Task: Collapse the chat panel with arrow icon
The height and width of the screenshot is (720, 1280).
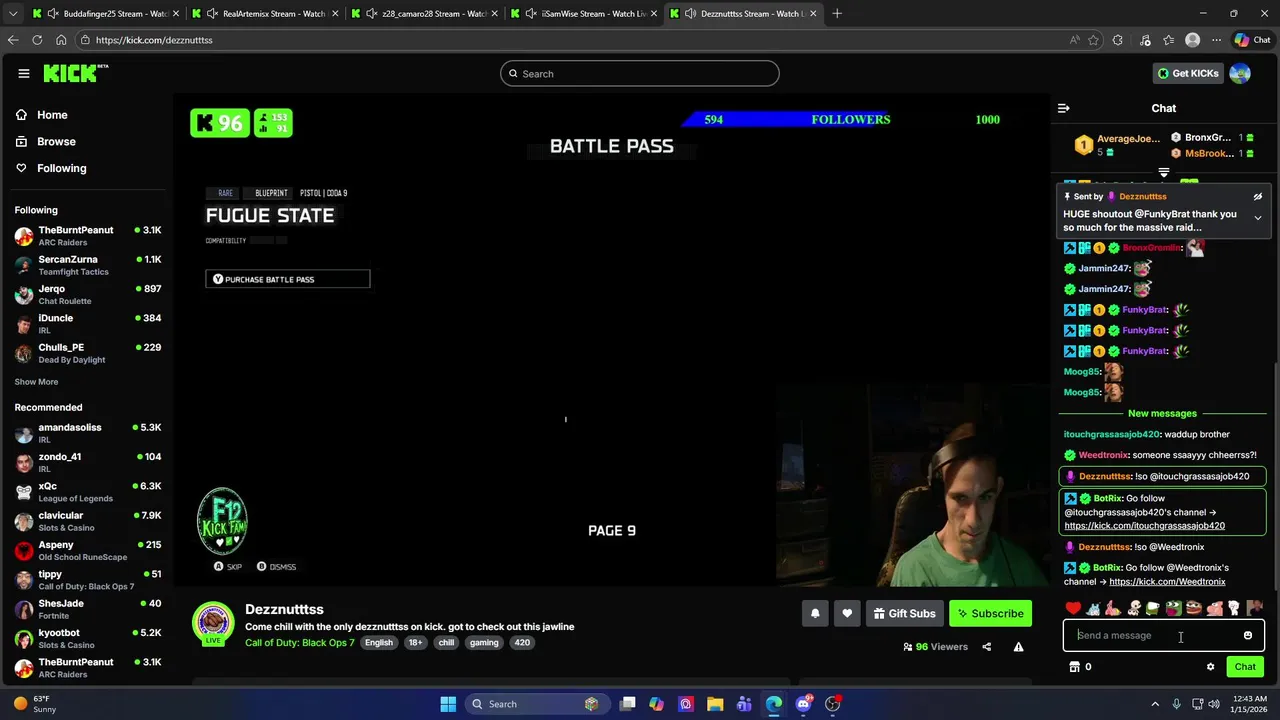Action: pos(1063,108)
